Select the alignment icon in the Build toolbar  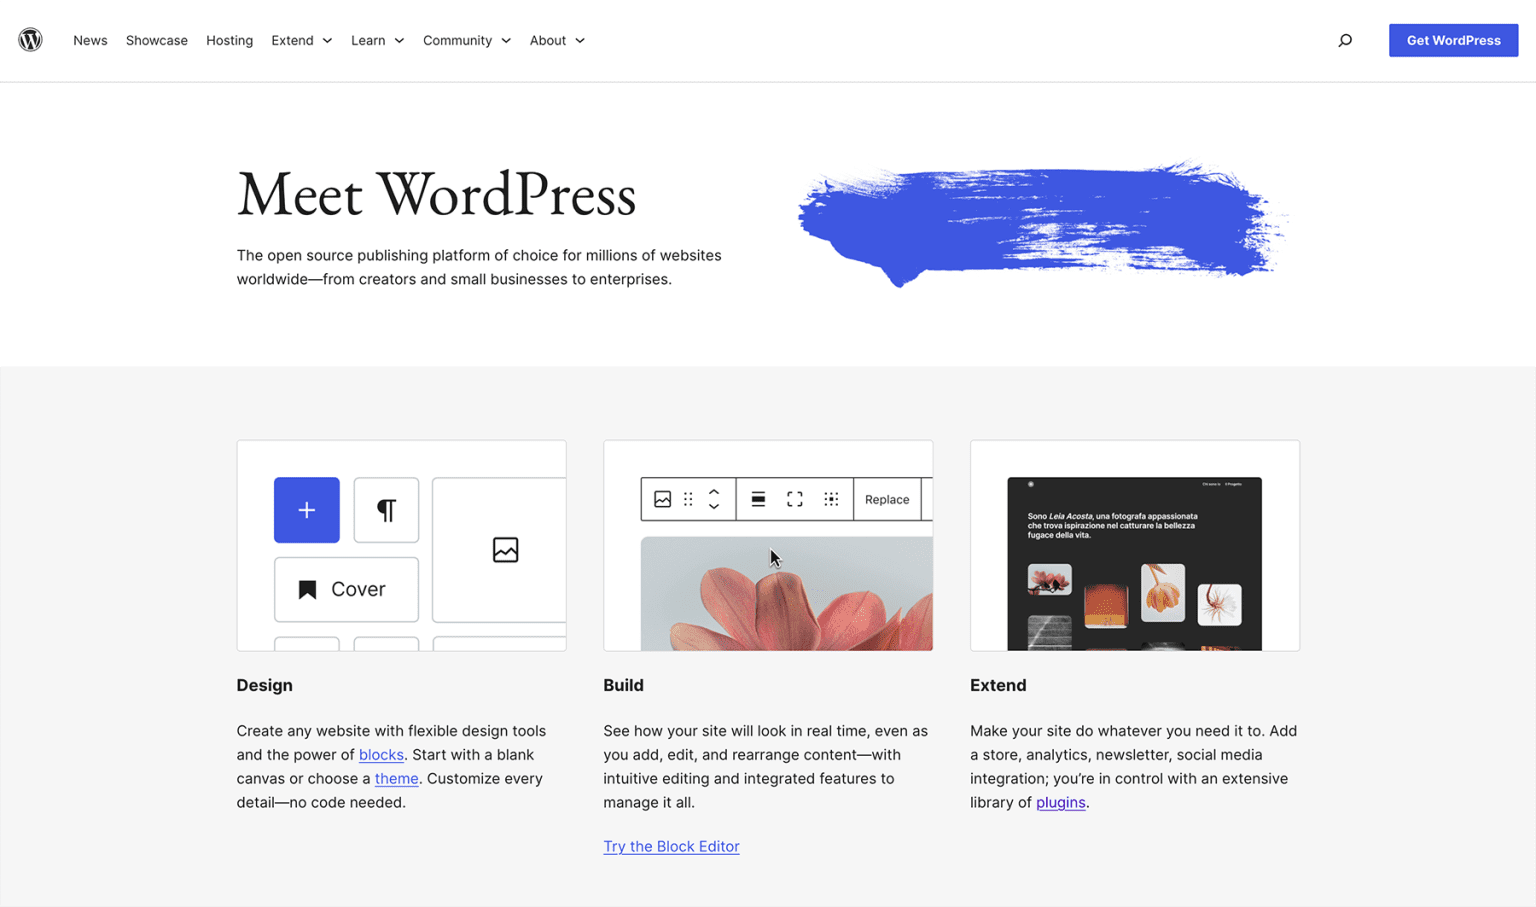pyautogui.click(x=758, y=499)
